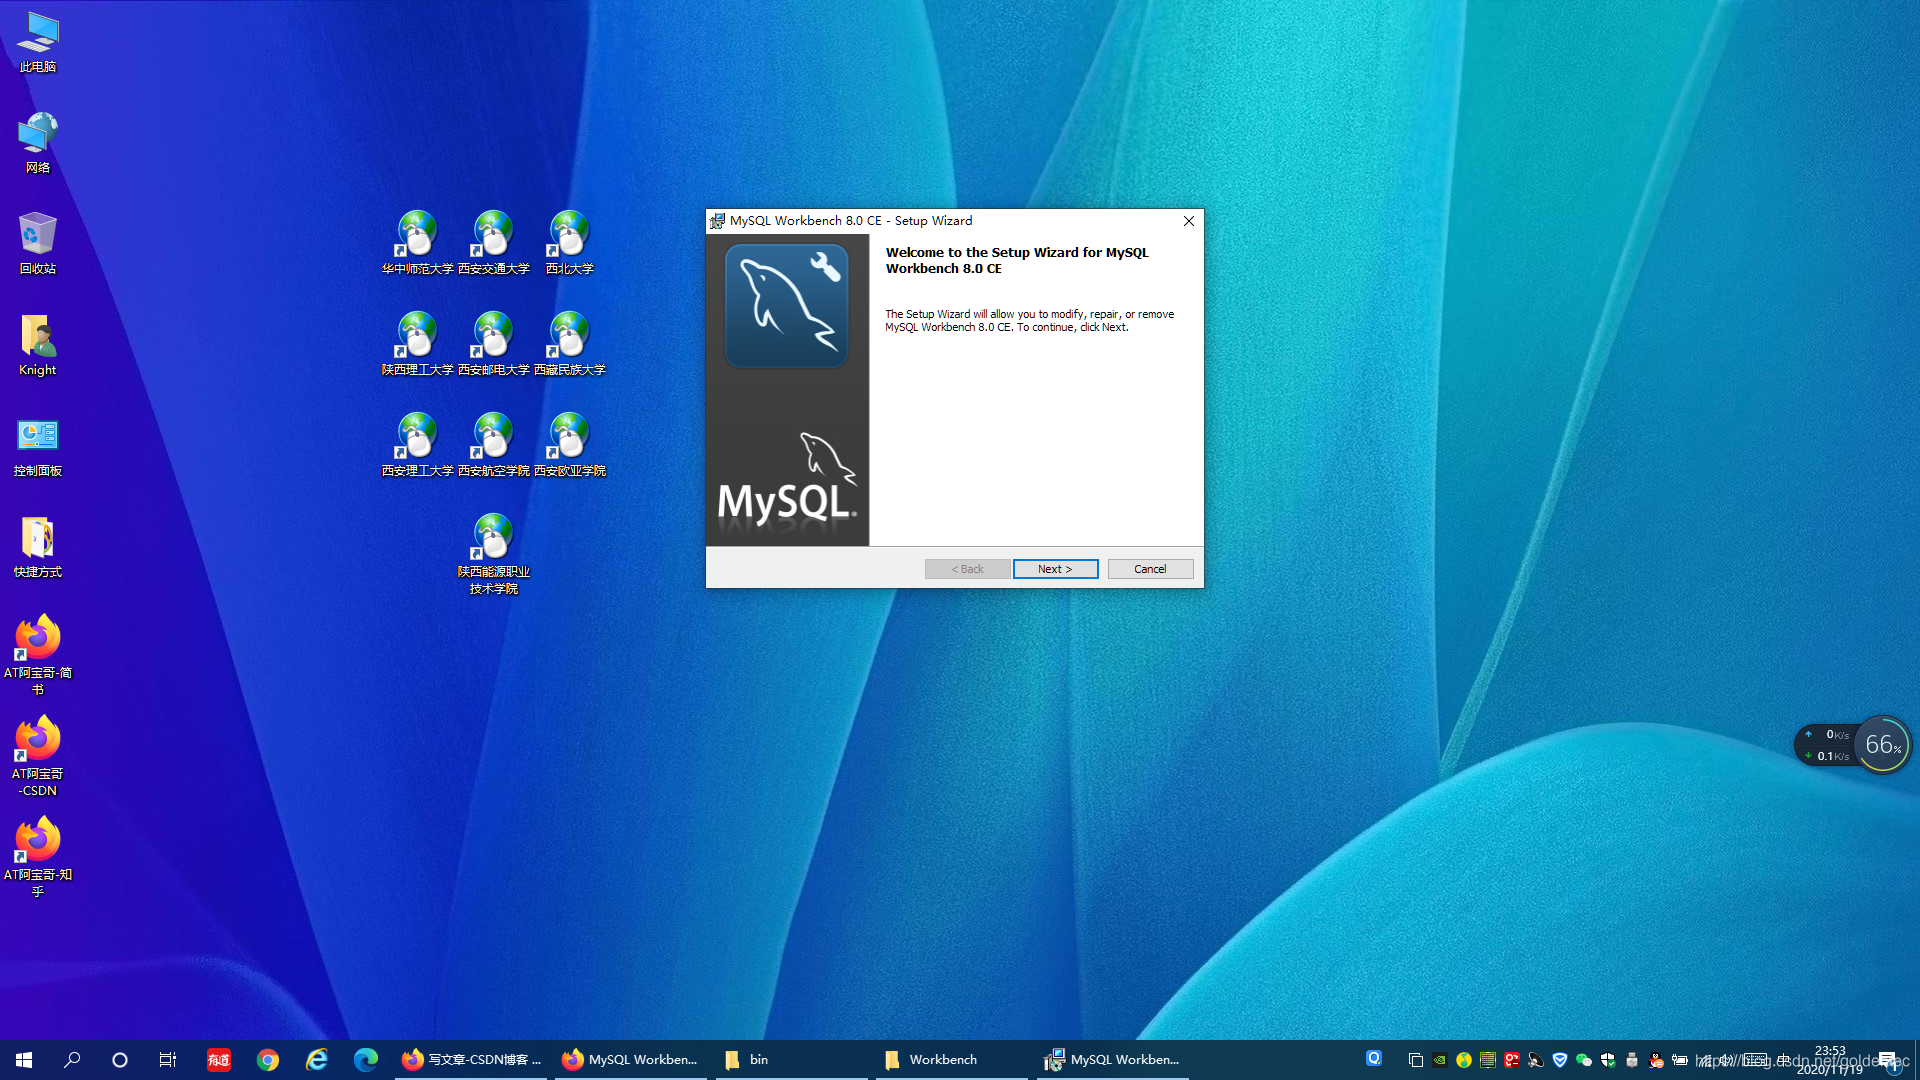Open Task View on taskbar
The width and height of the screenshot is (1920, 1080).
pos(168,1060)
